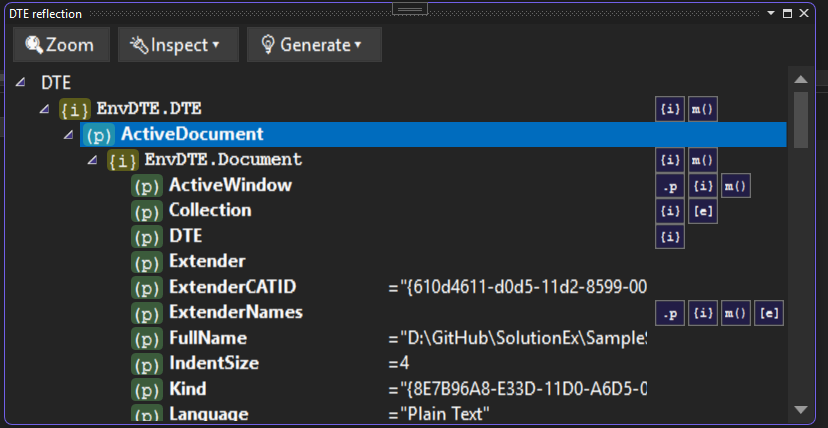Click the {i} badge on Collection row
Screen dimensions: 828x428
point(670,211)
